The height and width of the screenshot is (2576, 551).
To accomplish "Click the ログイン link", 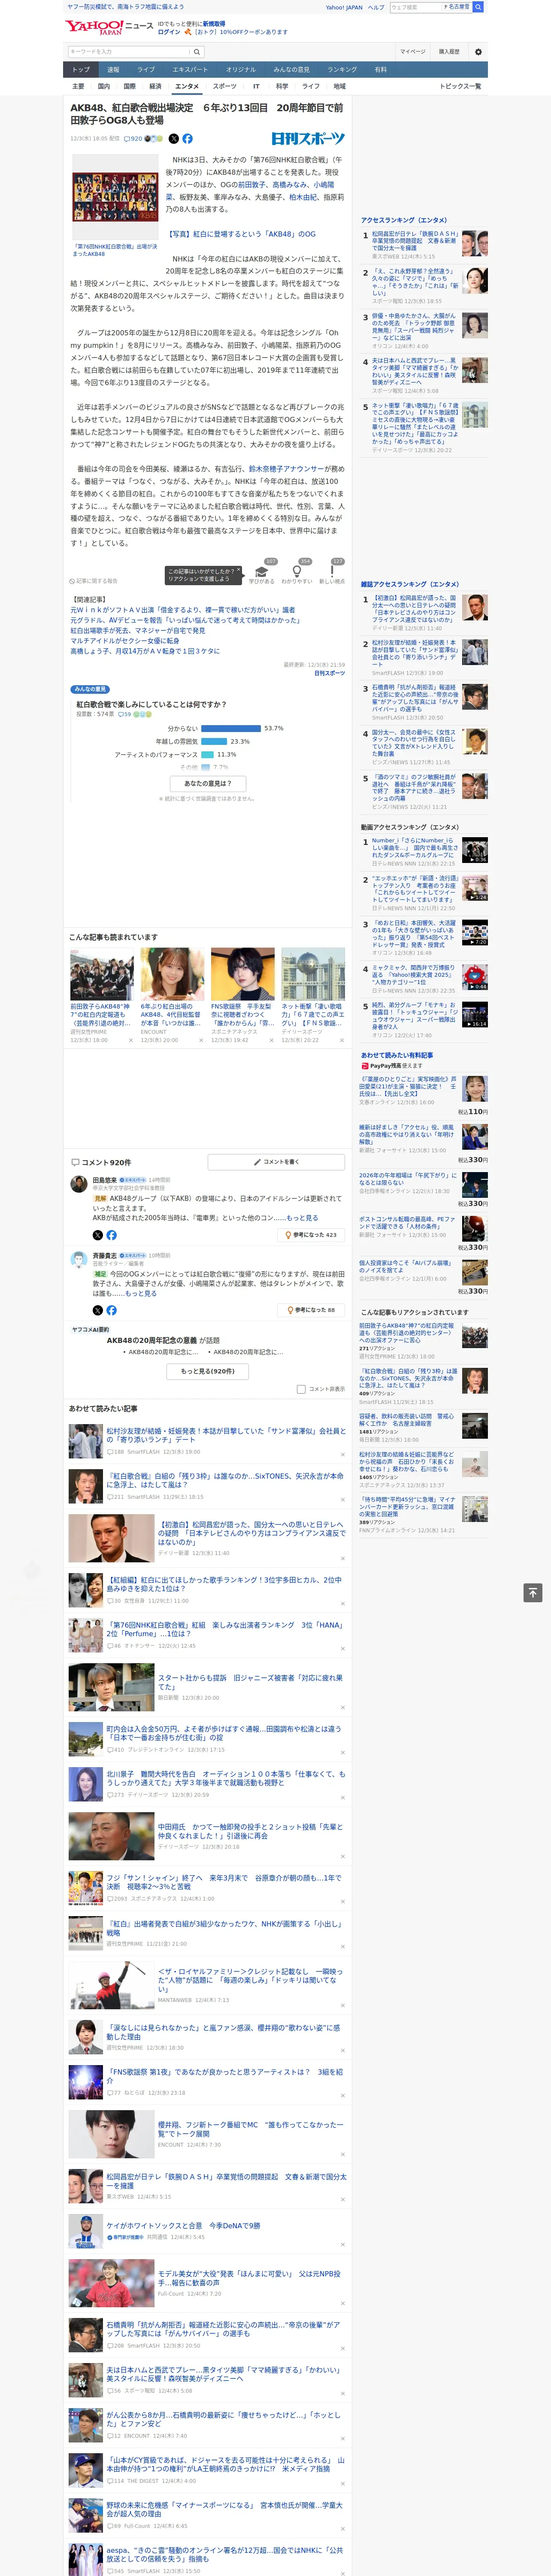I will pyautogui.click(x=169, y=32).
